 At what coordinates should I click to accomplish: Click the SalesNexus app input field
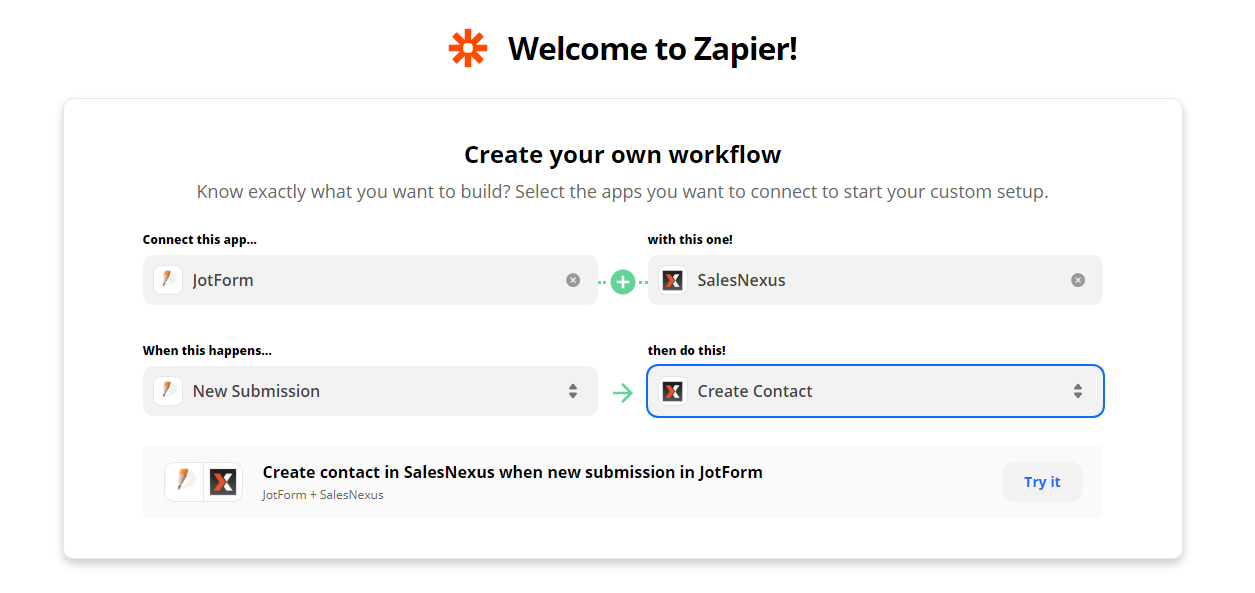click(x=875, y=280)
